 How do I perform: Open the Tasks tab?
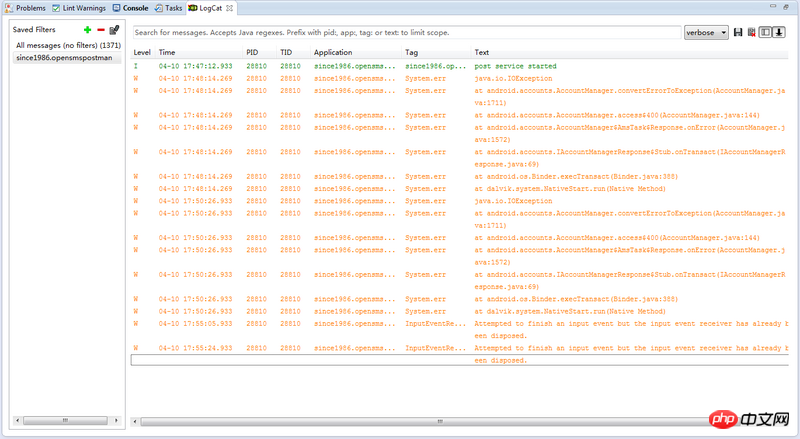[x=169, y=8]
